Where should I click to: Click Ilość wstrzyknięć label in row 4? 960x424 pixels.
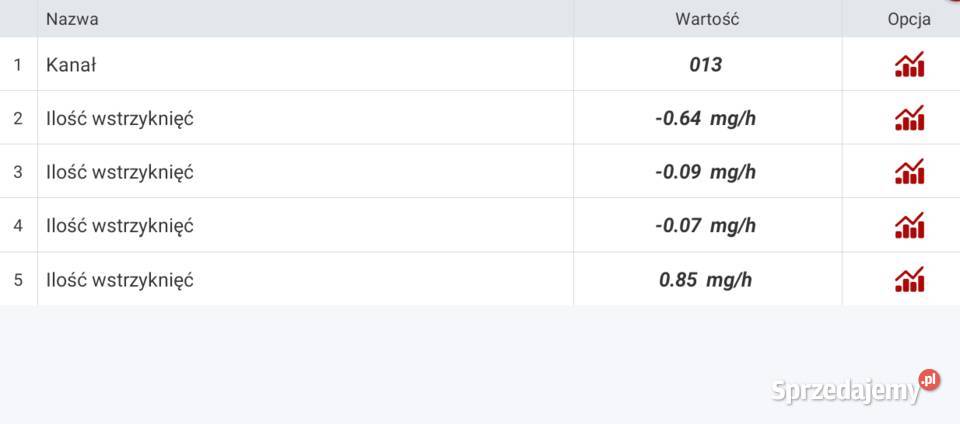click(x=119, y=226)
